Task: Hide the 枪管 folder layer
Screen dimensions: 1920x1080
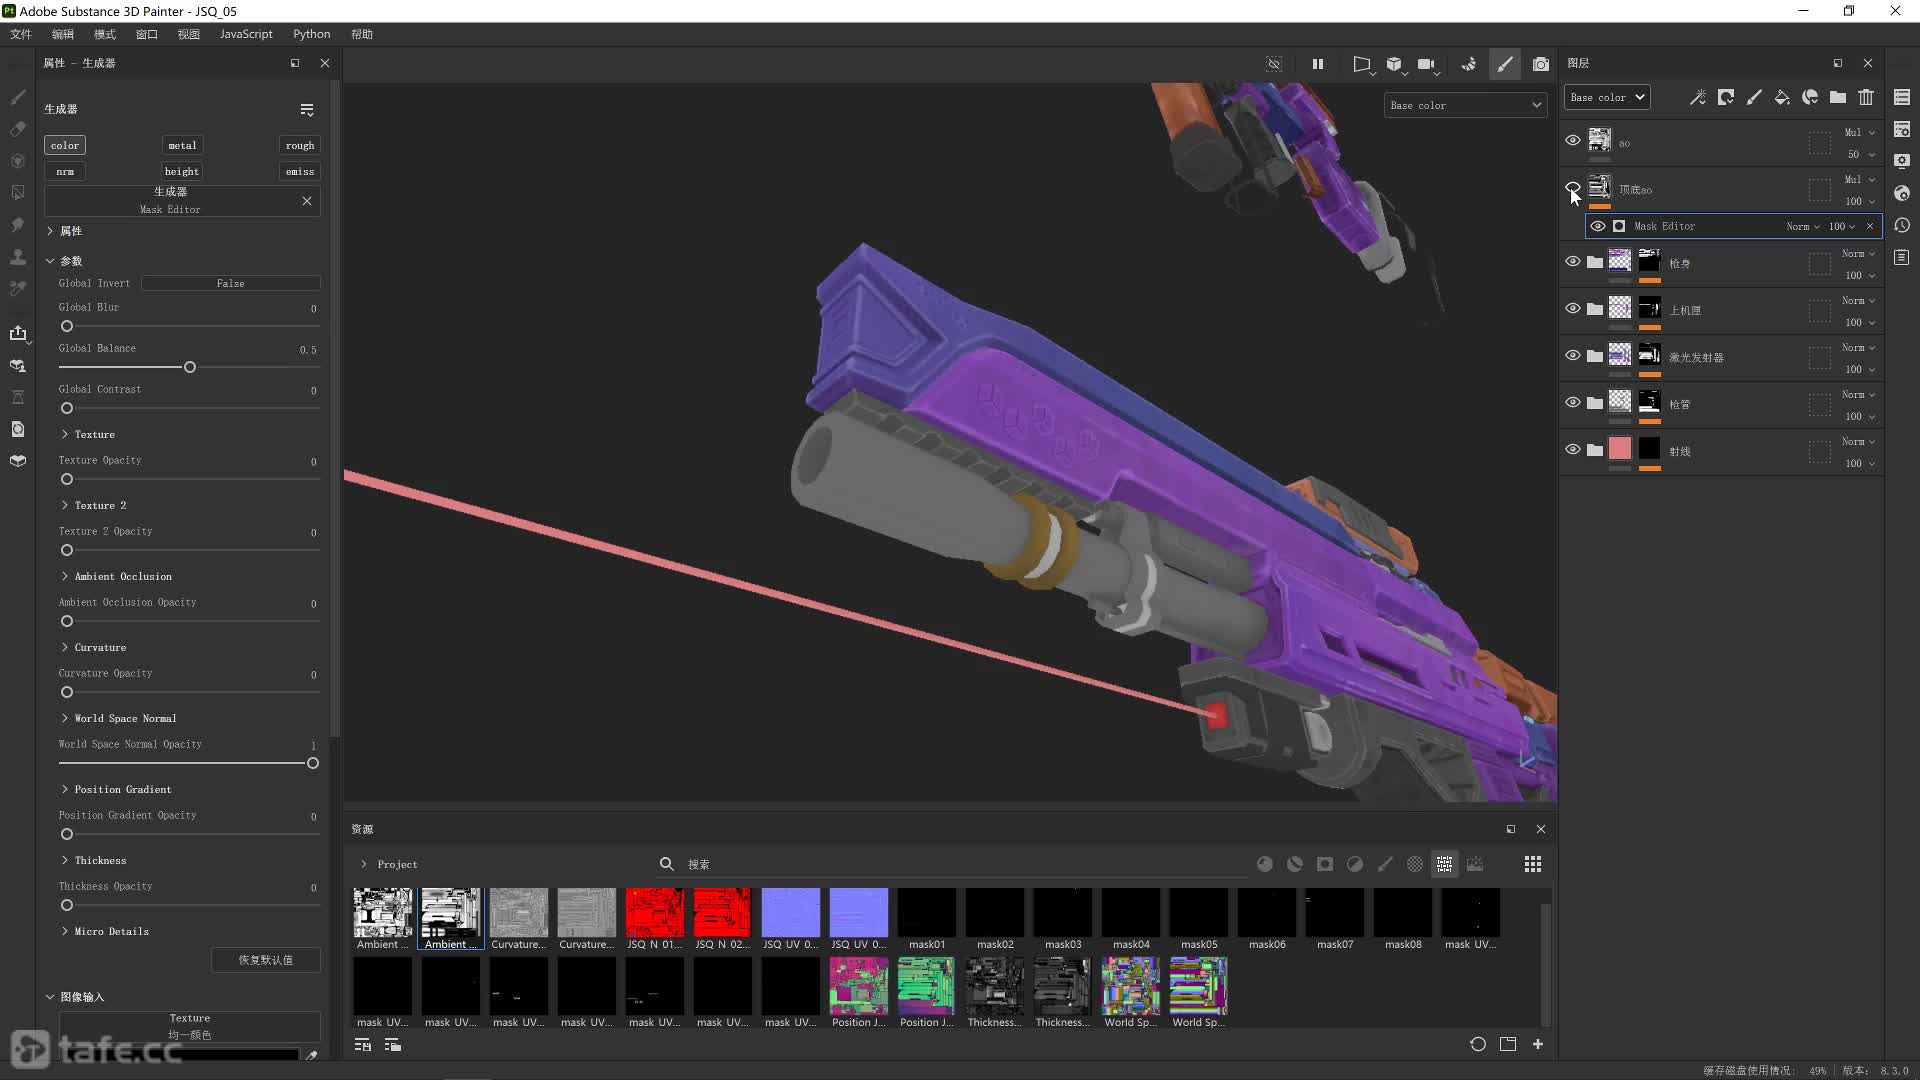Action: click(x=1573, y=402)
